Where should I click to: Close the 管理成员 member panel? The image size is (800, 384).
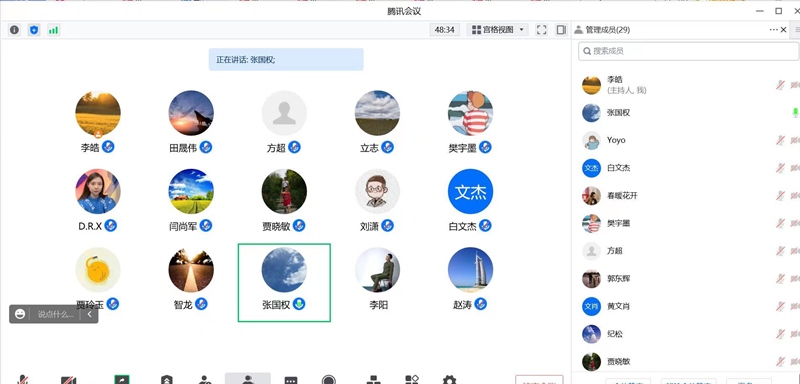(784, 30)
